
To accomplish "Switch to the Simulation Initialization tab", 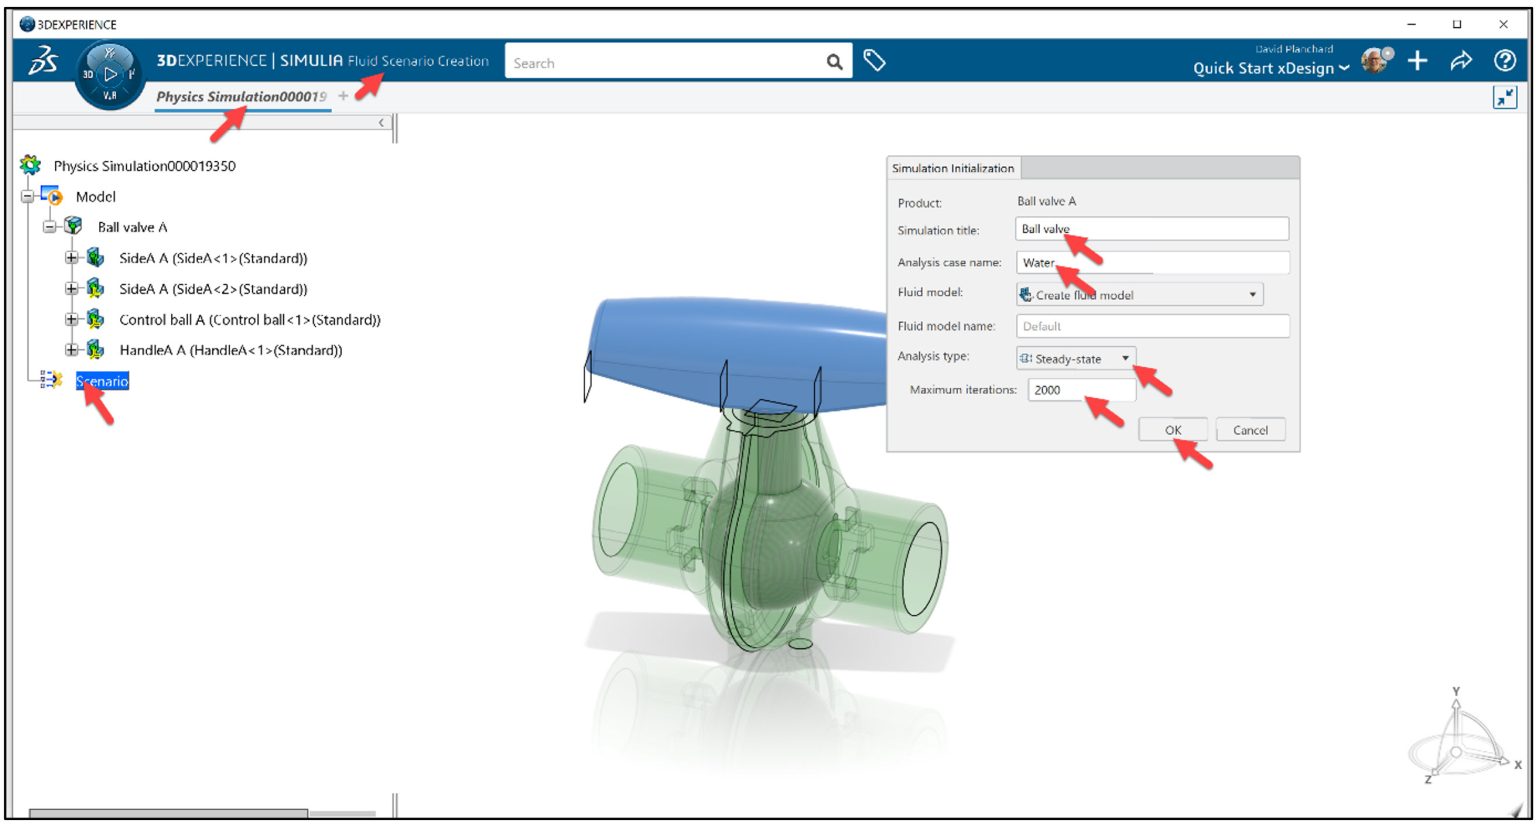I will tap(951, 168).
